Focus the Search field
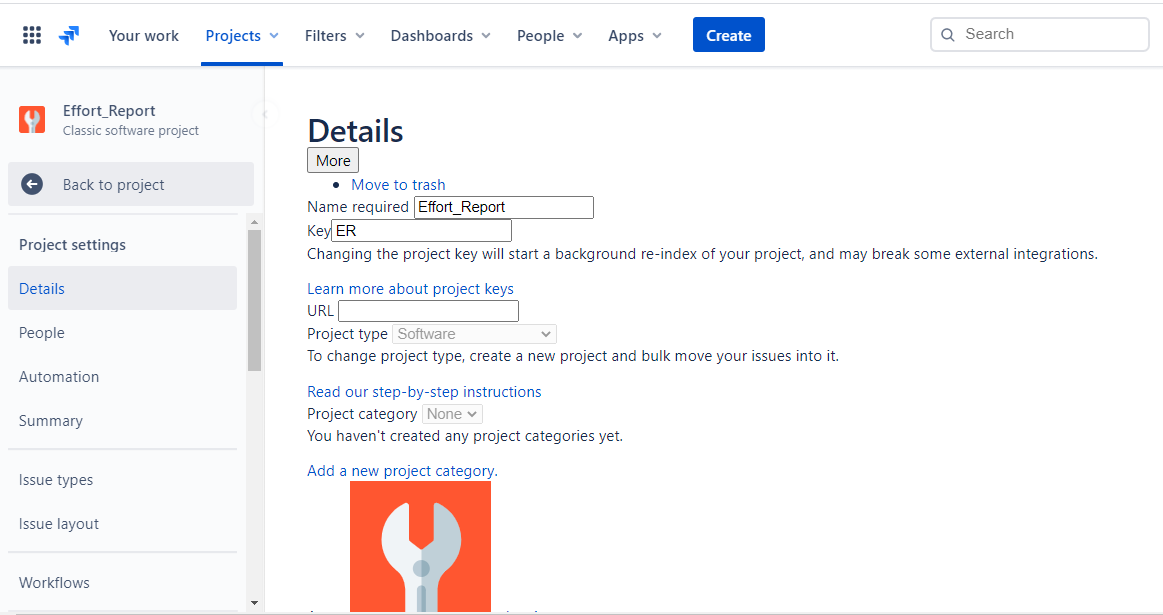Screen dimensions: 1163x615 (1039, 34)
